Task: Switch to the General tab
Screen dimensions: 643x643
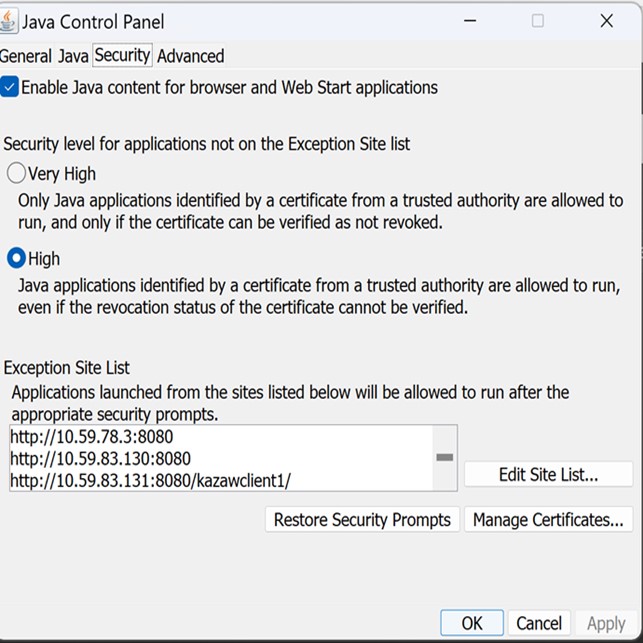Action: (x=25, y=56)
